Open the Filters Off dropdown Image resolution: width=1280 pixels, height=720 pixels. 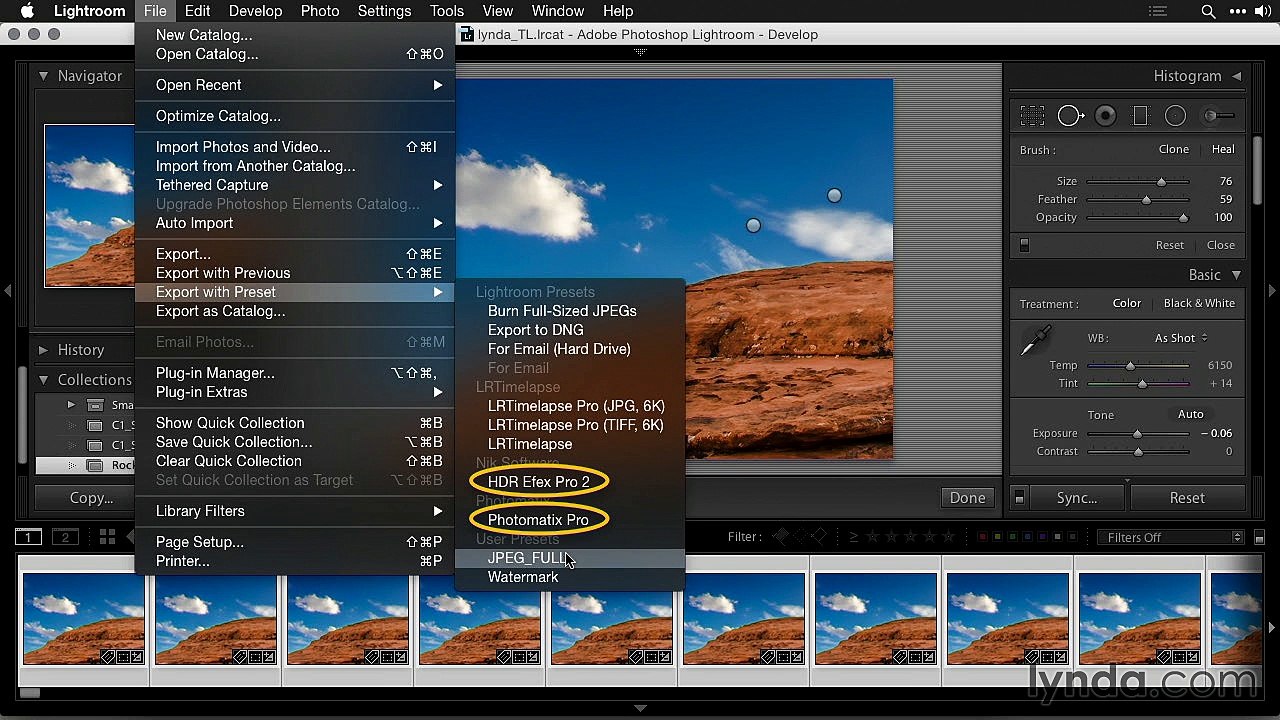pos(1169,537)
